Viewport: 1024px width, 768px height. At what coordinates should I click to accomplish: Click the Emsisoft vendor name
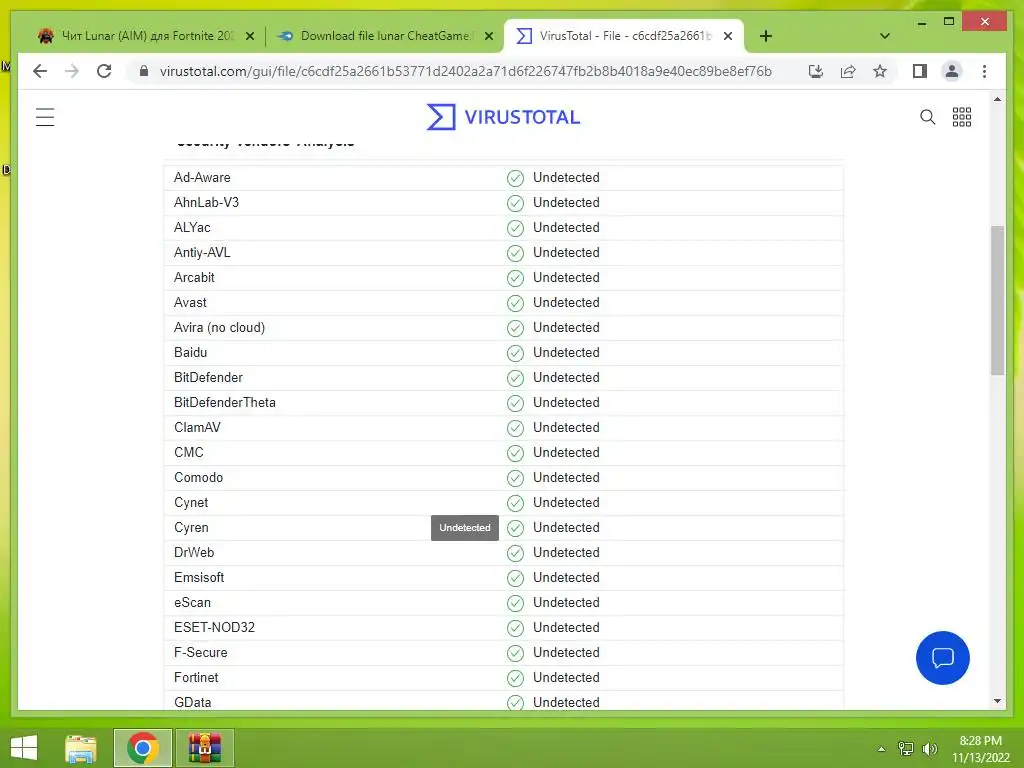point(199,577)
